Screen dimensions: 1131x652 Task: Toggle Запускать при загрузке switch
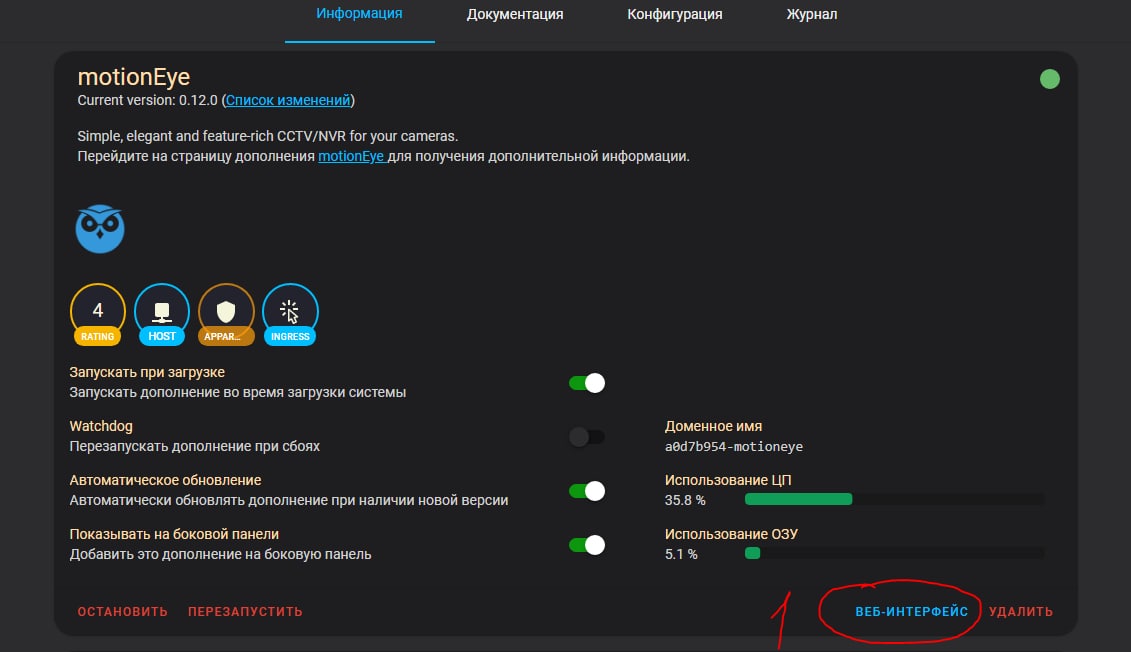[587, 383]
